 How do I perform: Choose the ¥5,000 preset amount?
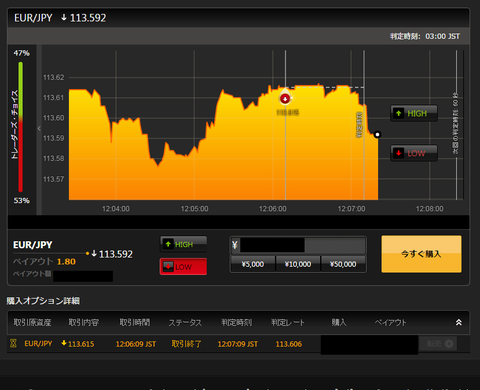point(253,264)
